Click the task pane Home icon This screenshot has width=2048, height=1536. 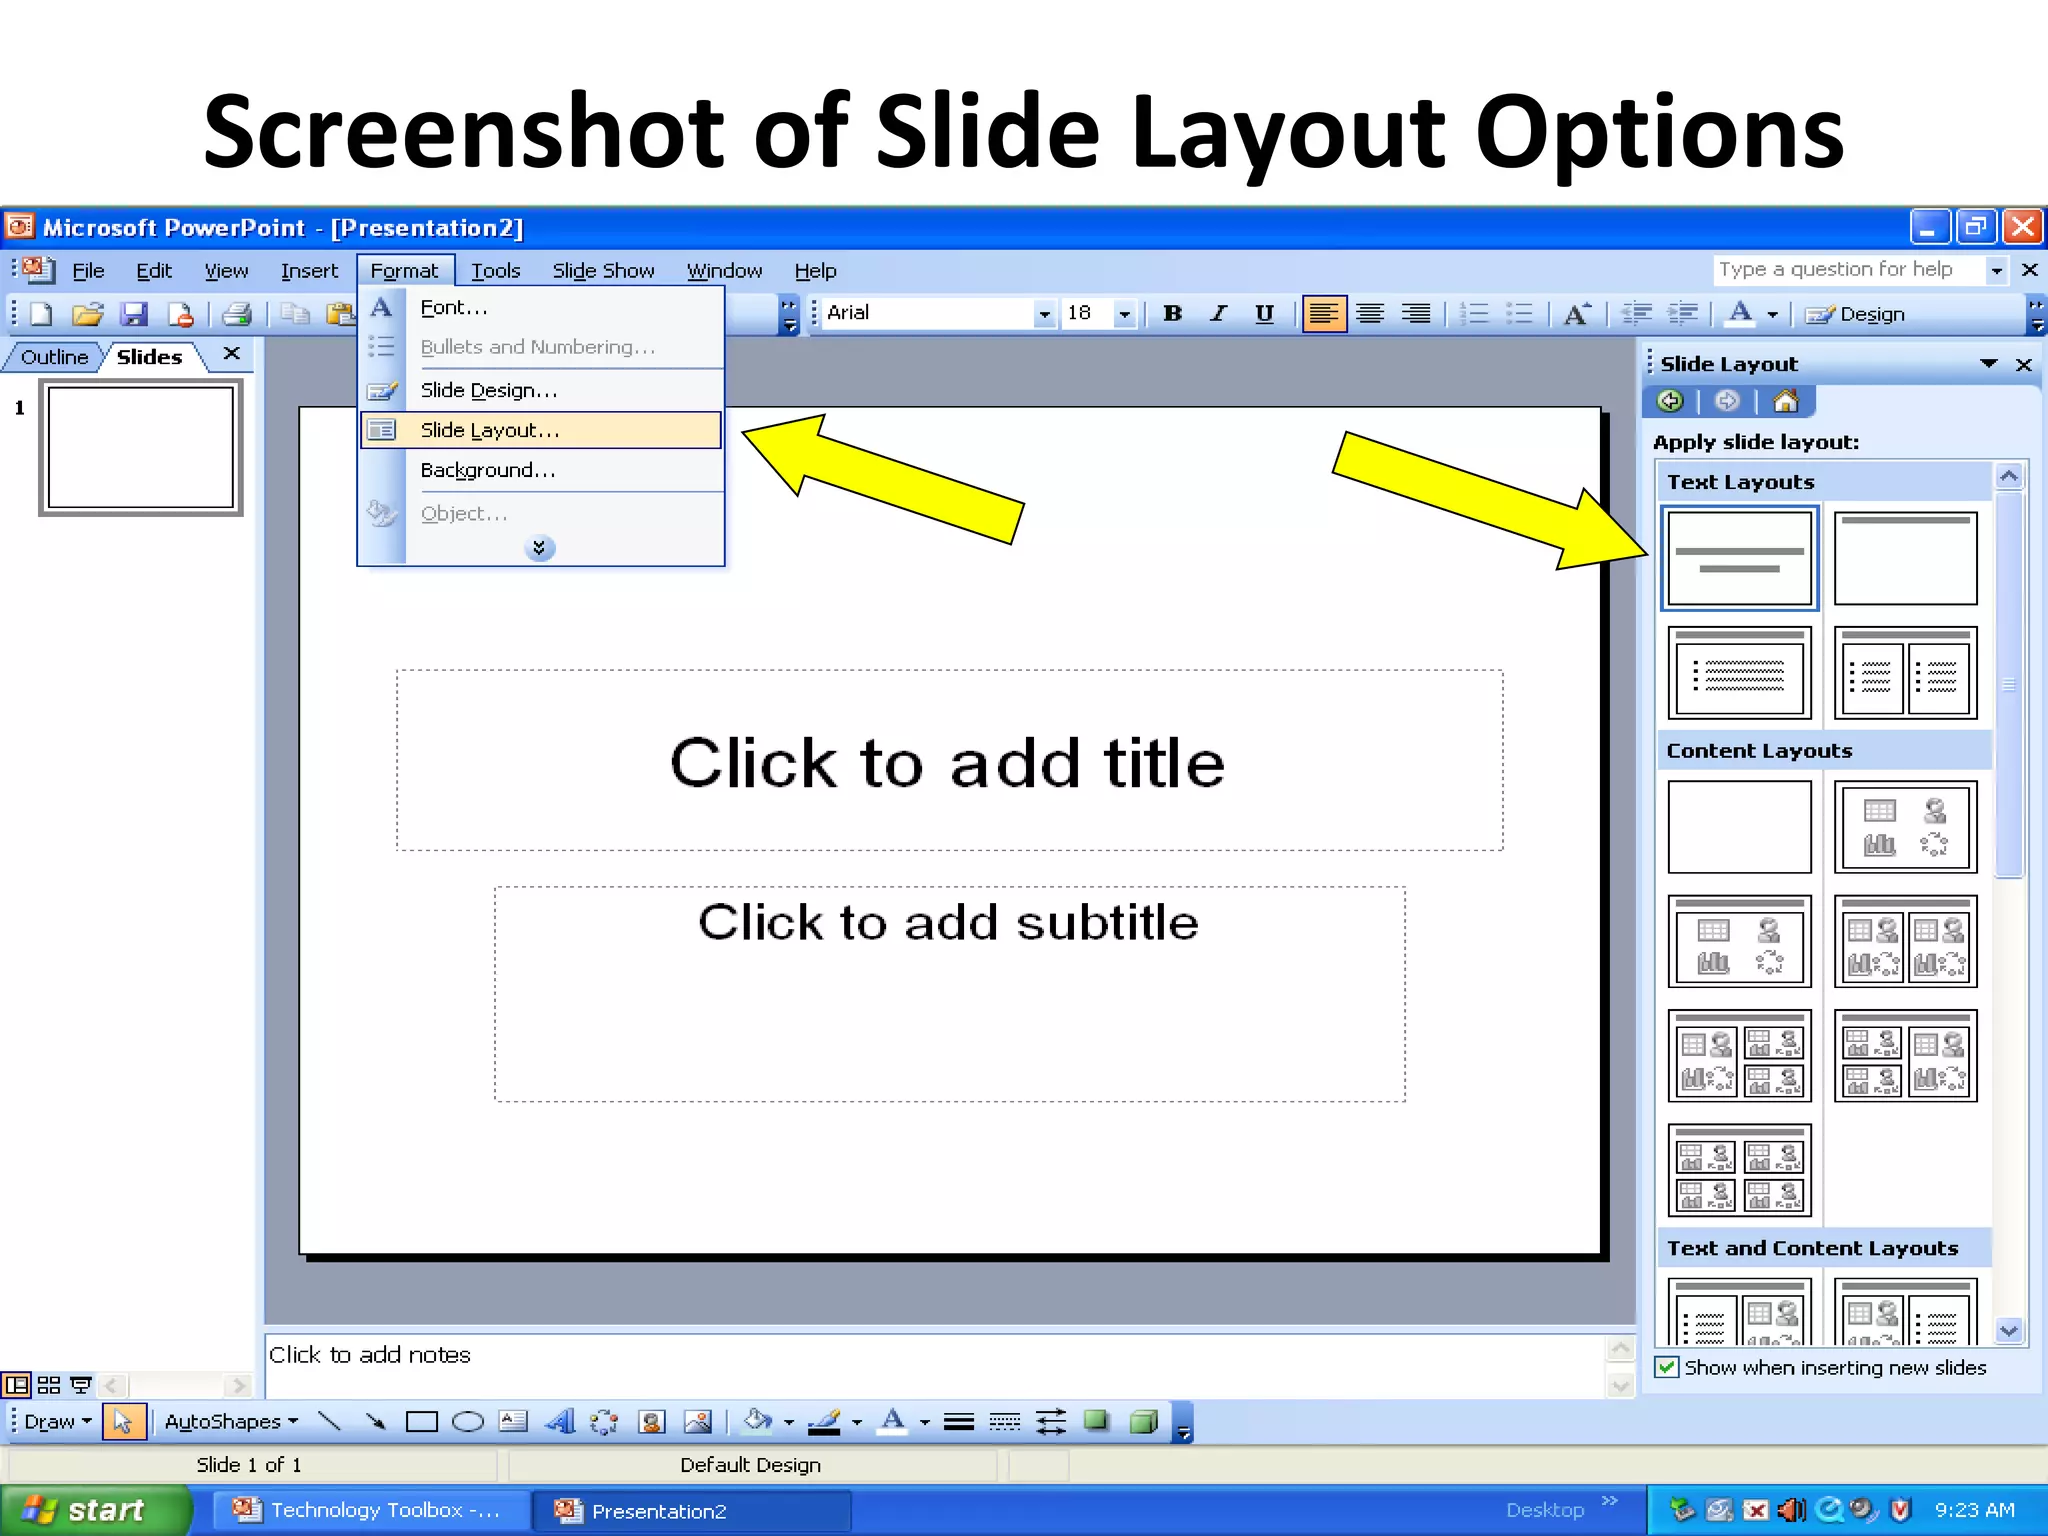pos(1786,402)
